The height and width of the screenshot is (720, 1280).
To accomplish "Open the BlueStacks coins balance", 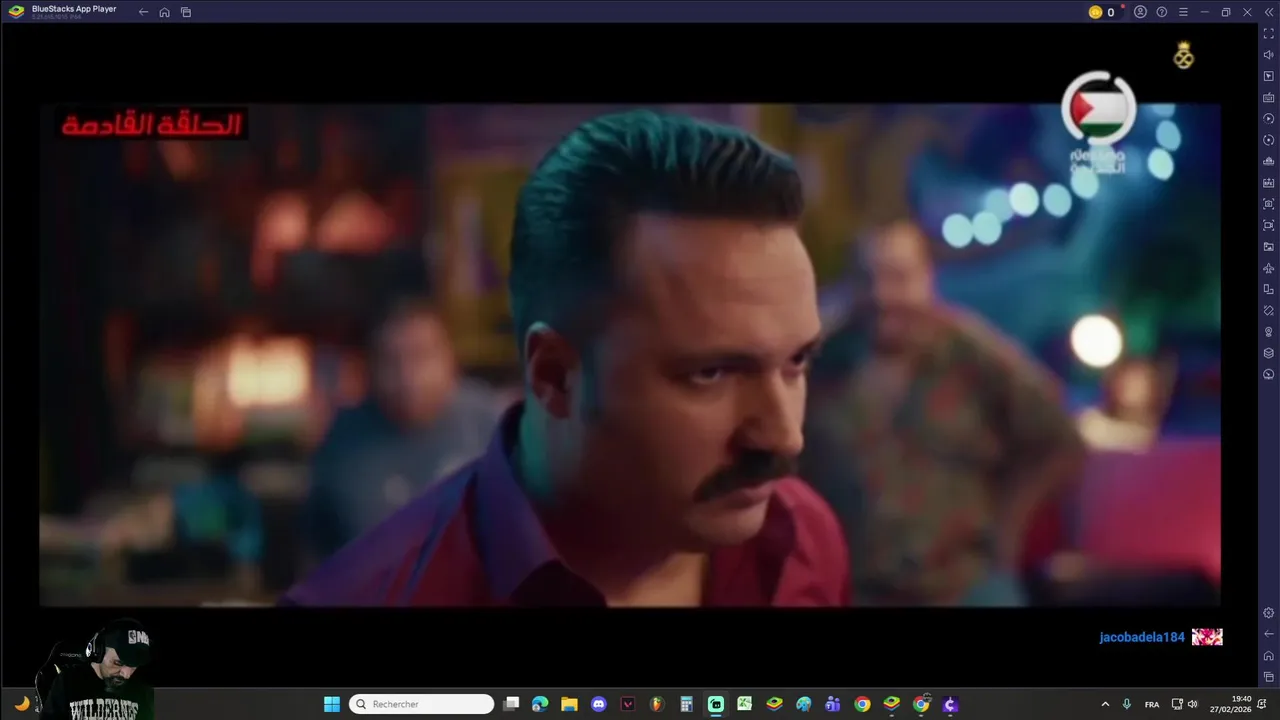I will pyautogui.click(x=1102, y=12).
